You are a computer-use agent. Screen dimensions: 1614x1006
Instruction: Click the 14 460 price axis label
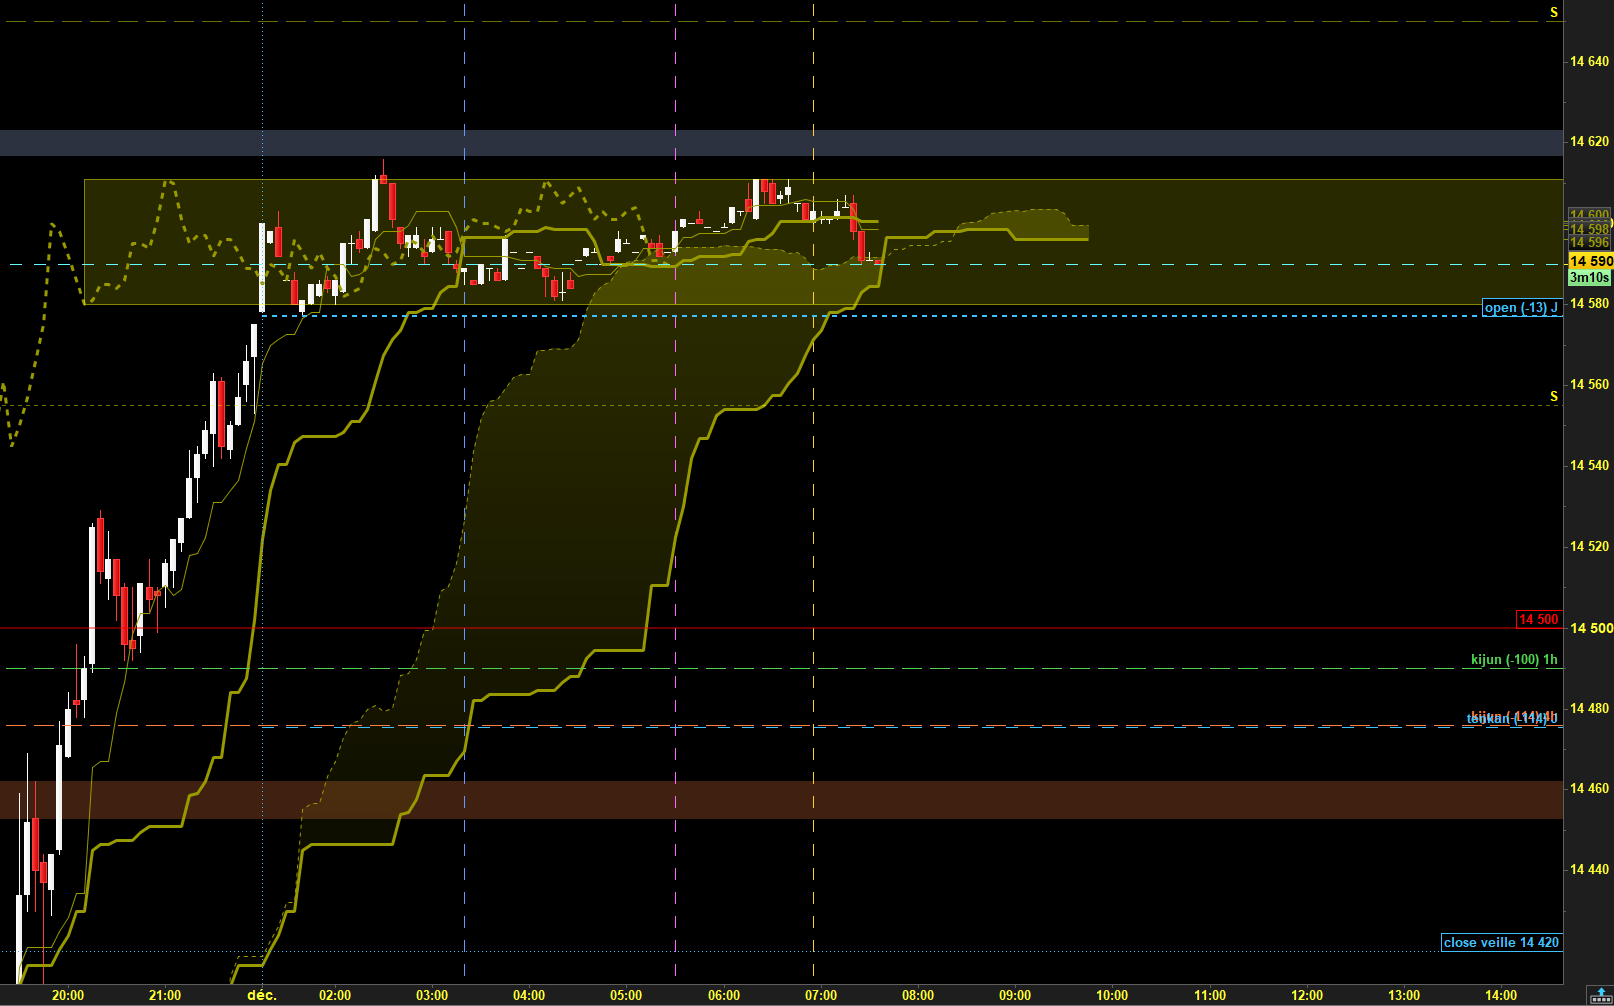click(x=1590, y=788)
